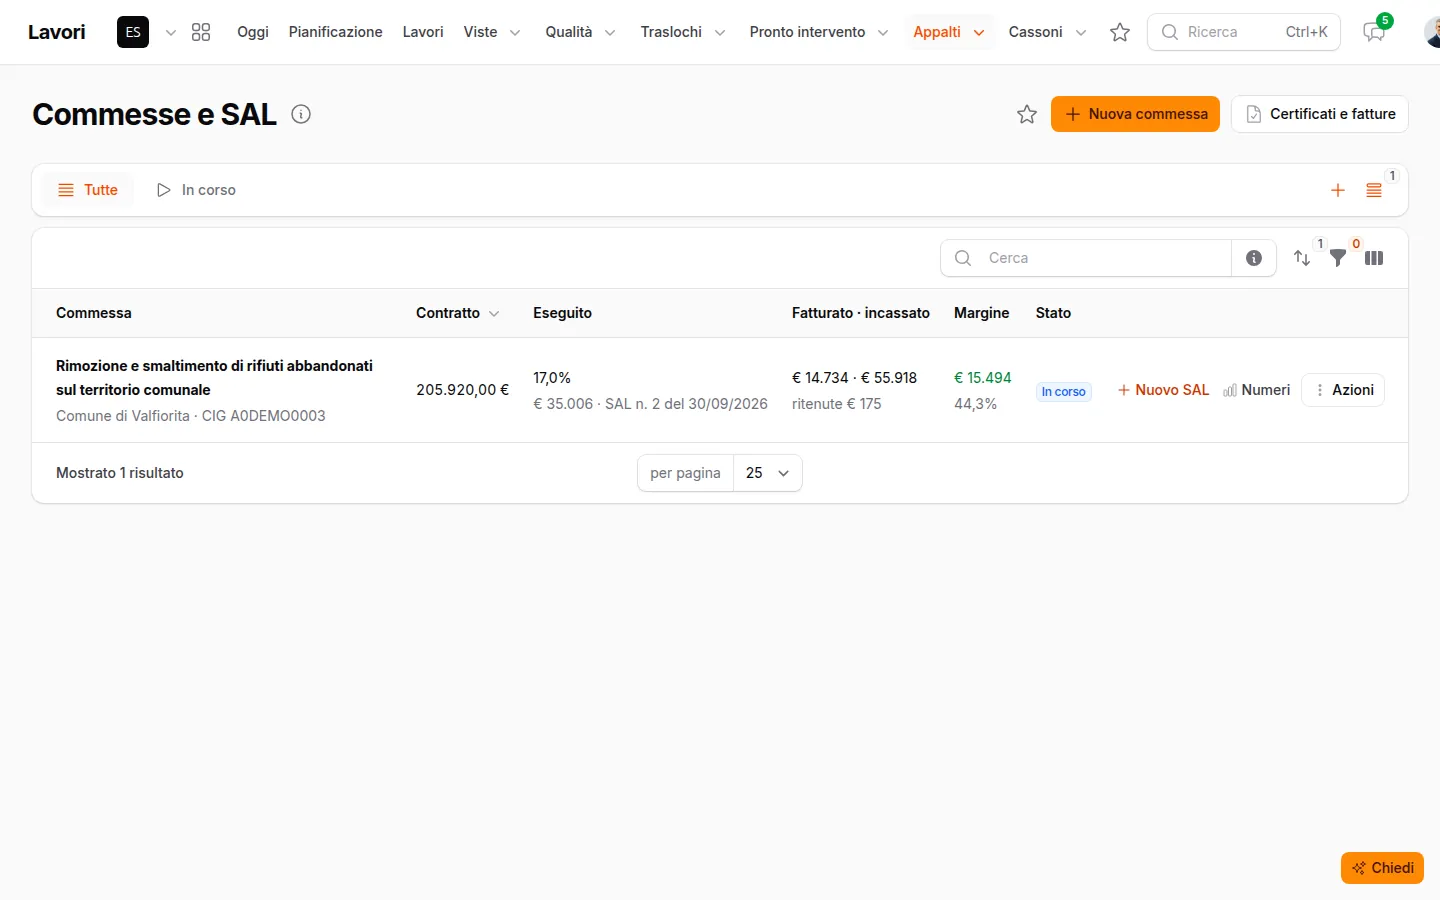The width and height of the screenshot is (1440, 900).
Task: Open the apps grid icon
Action: (x=201, y=32)
